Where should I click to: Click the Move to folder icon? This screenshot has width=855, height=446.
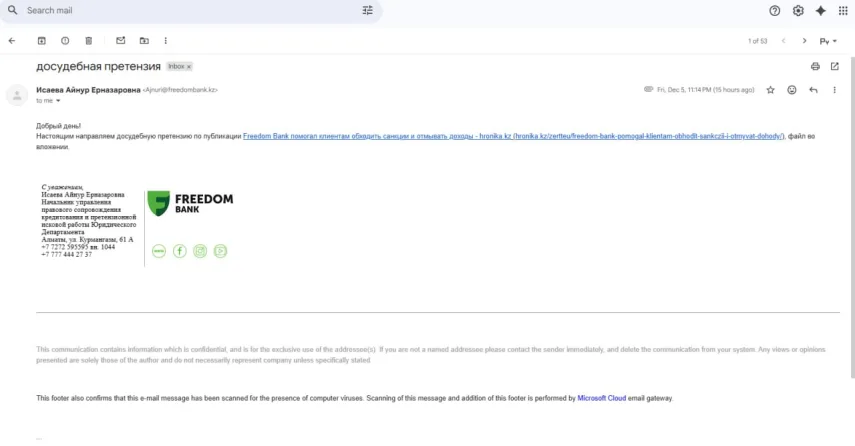point(144,41)
